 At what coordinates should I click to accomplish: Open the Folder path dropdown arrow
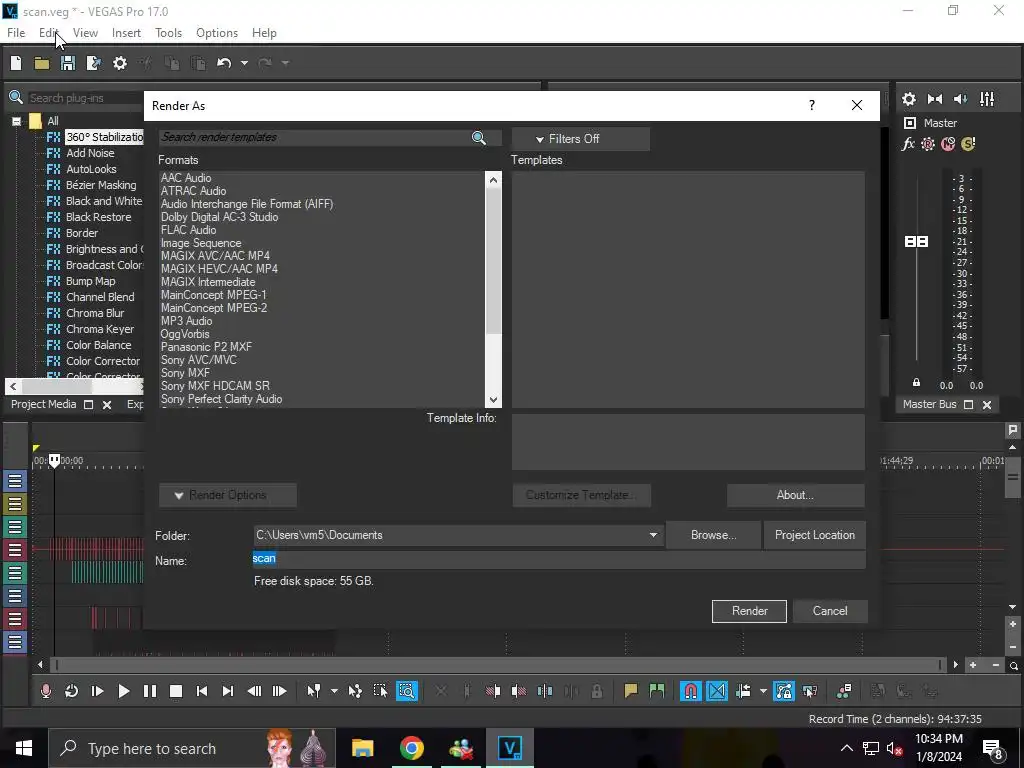[x=653, y=535]
